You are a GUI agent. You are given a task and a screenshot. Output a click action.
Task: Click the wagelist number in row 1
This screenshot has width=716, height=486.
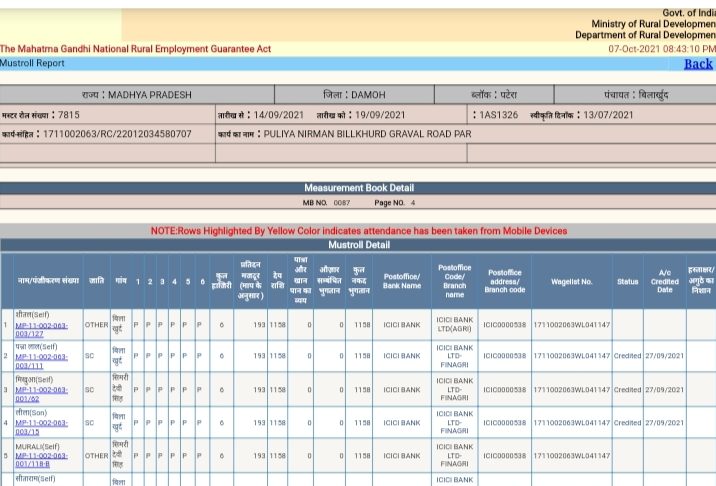point(571,325)
